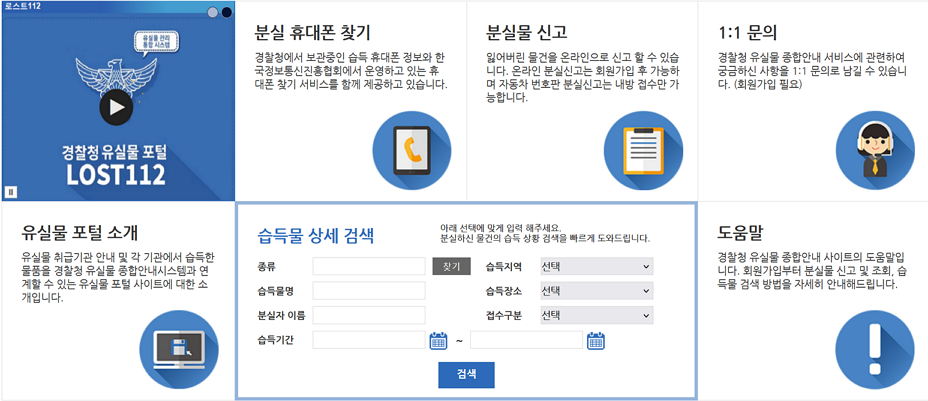Click the 1:1 문의 description paragraph
928x401 pixels.
(811, 72)
